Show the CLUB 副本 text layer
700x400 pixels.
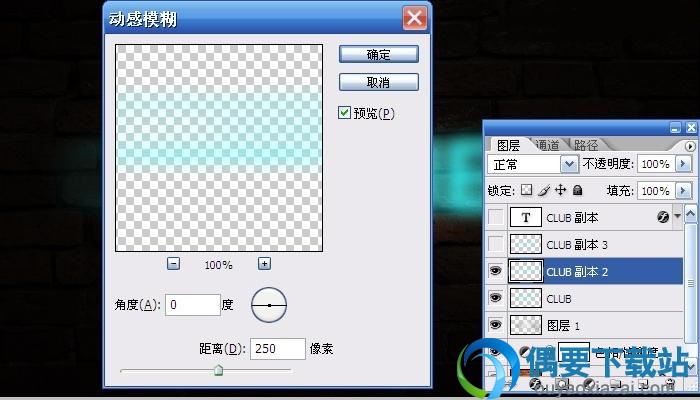[x=496, y=217]
